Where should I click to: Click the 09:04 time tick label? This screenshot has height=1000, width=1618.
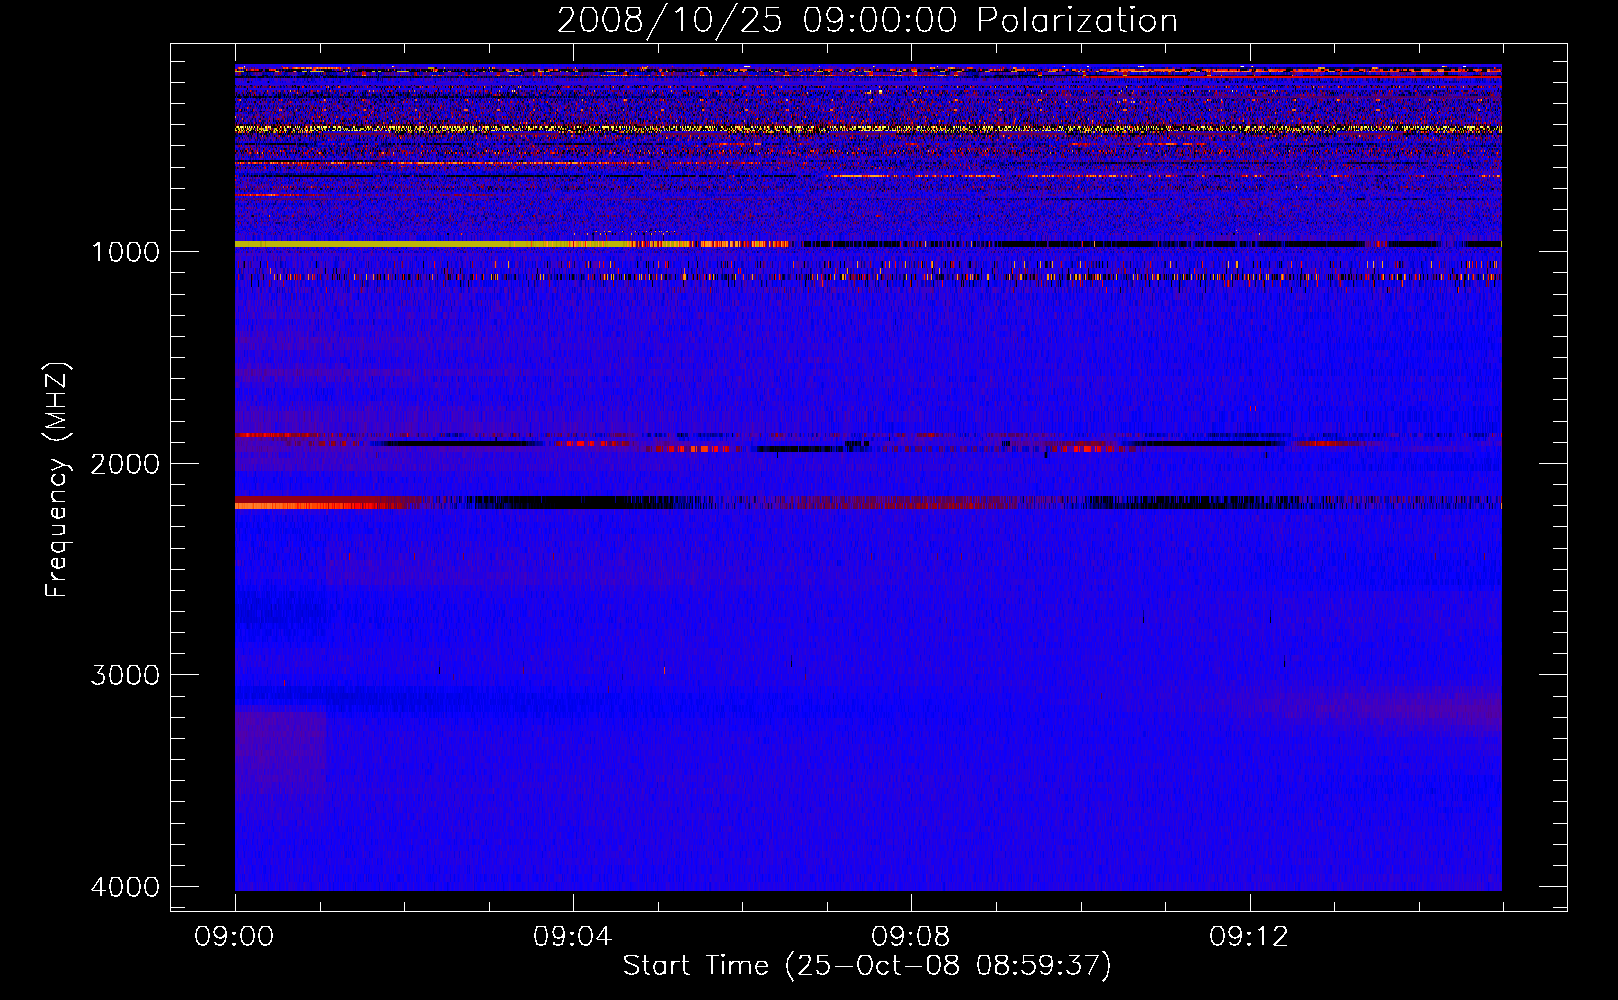click(x=573, y=937)
